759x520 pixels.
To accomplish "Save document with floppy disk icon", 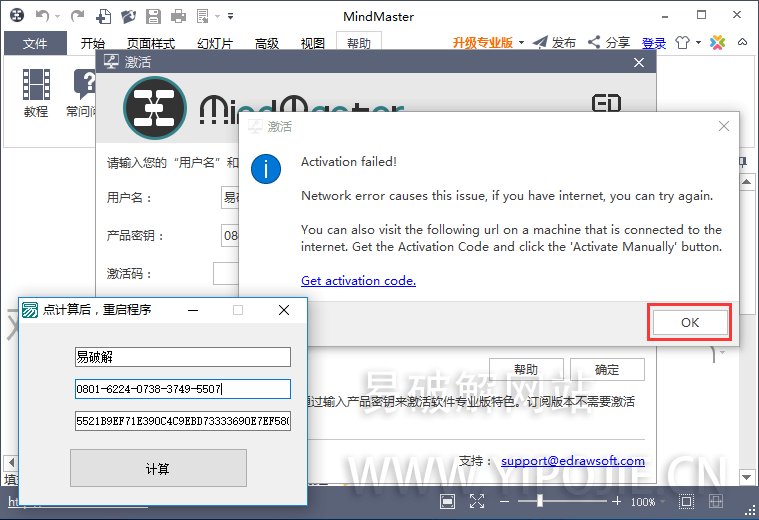I will coord(153,16).
